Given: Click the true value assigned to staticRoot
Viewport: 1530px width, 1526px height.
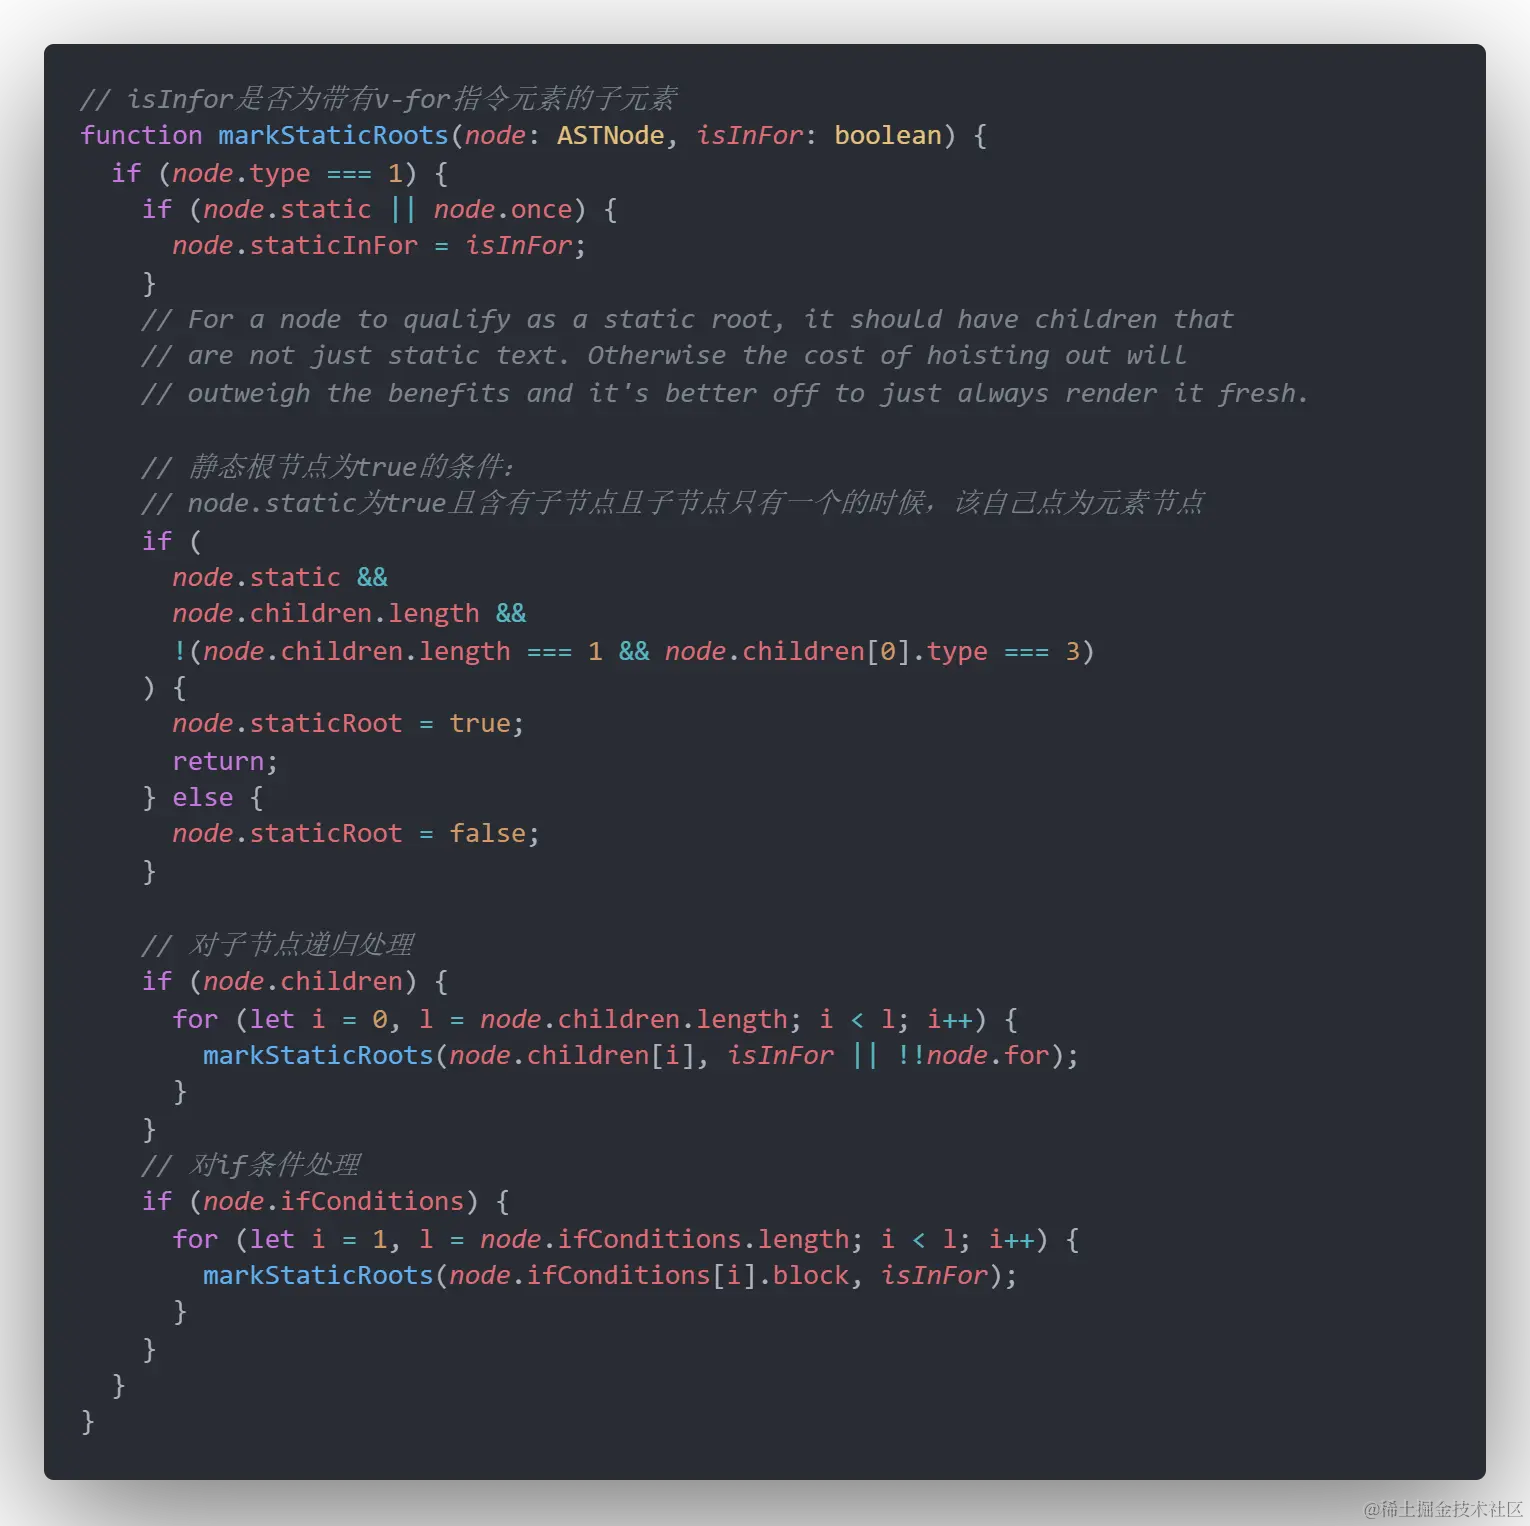Looking at the screenshot, I should pyautogui.click(x=479, y=723).
